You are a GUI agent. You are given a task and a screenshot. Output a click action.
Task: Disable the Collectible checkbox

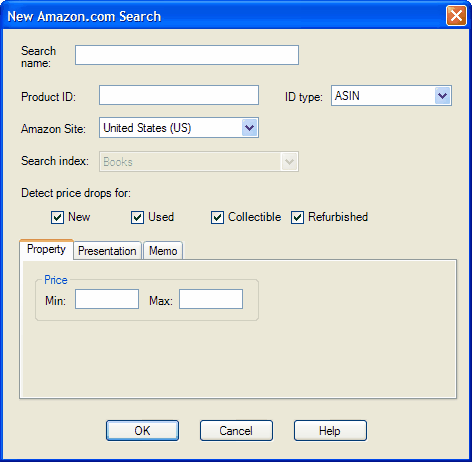point(217,217)
